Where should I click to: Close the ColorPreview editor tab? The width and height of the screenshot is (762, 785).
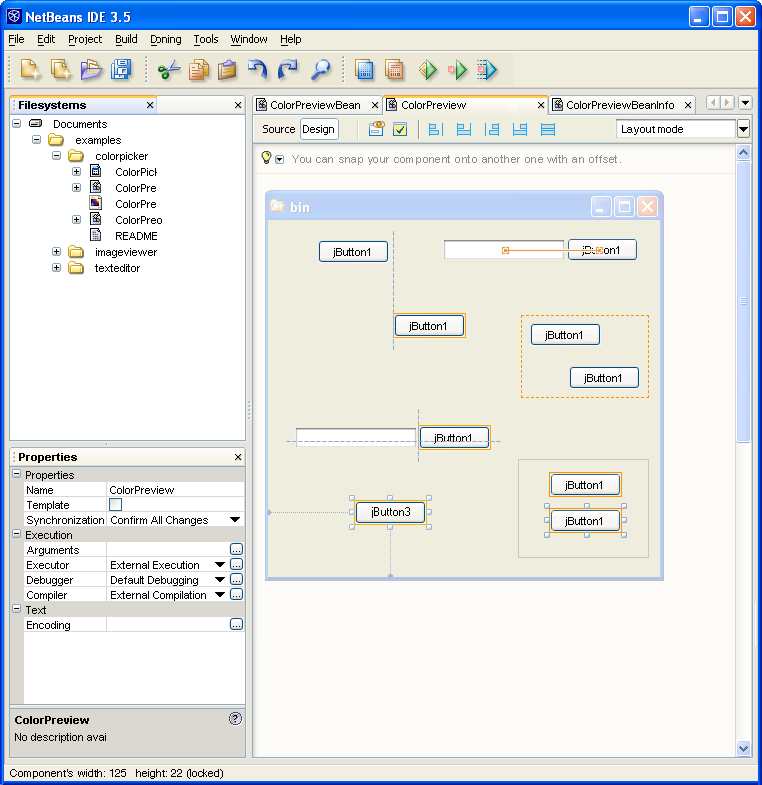point(541,105)
